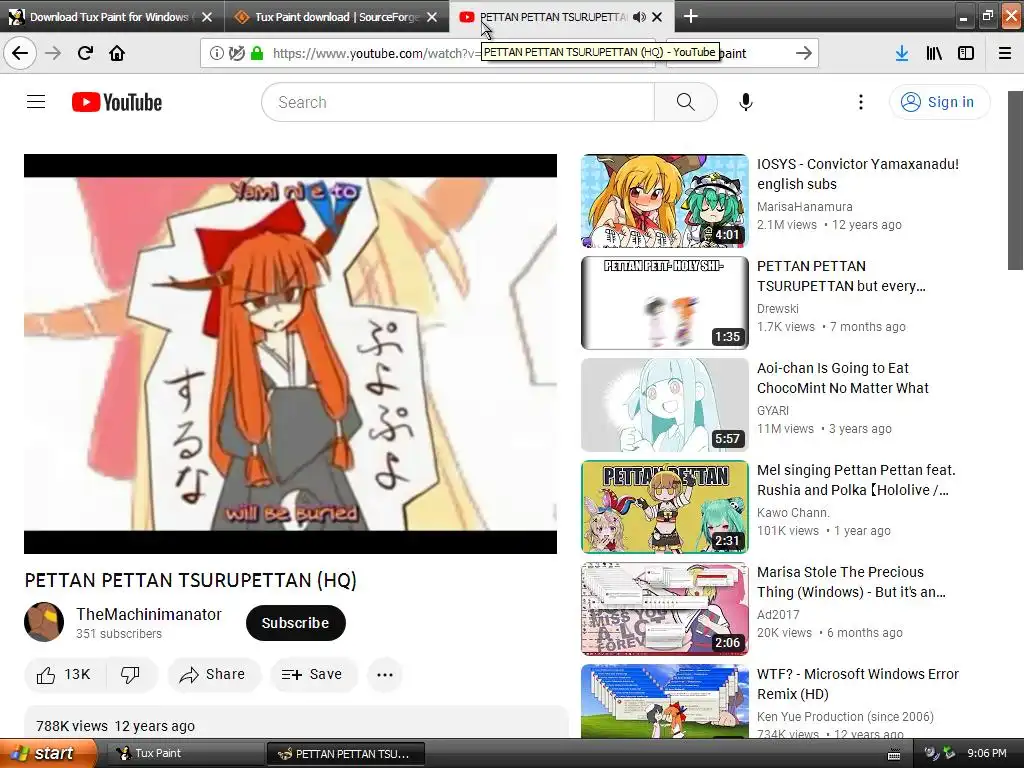The height and width of the screenshot is (768, 1024).
Task: Open Aoi-chan Is Going to Eat title
Action: 842,377
